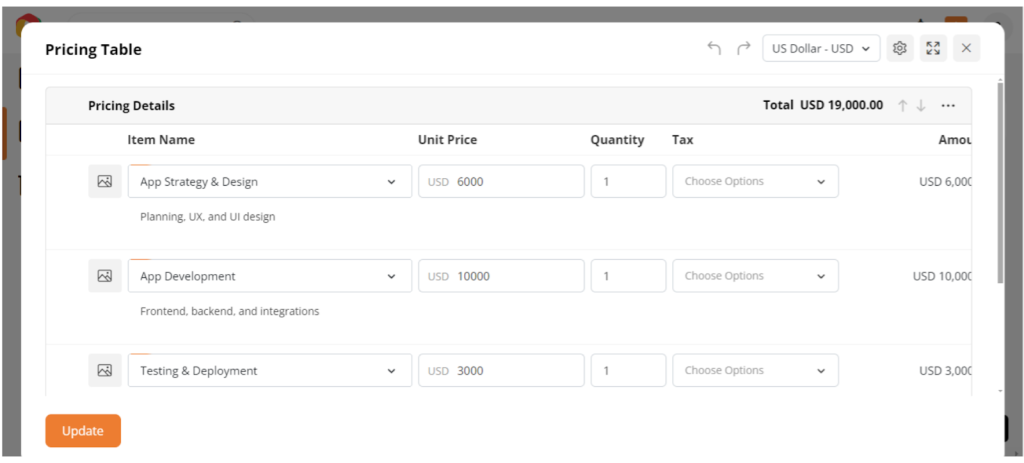Add image for App Strategy & Design
The image size is (1024, 463).
(x=105, y=182)
